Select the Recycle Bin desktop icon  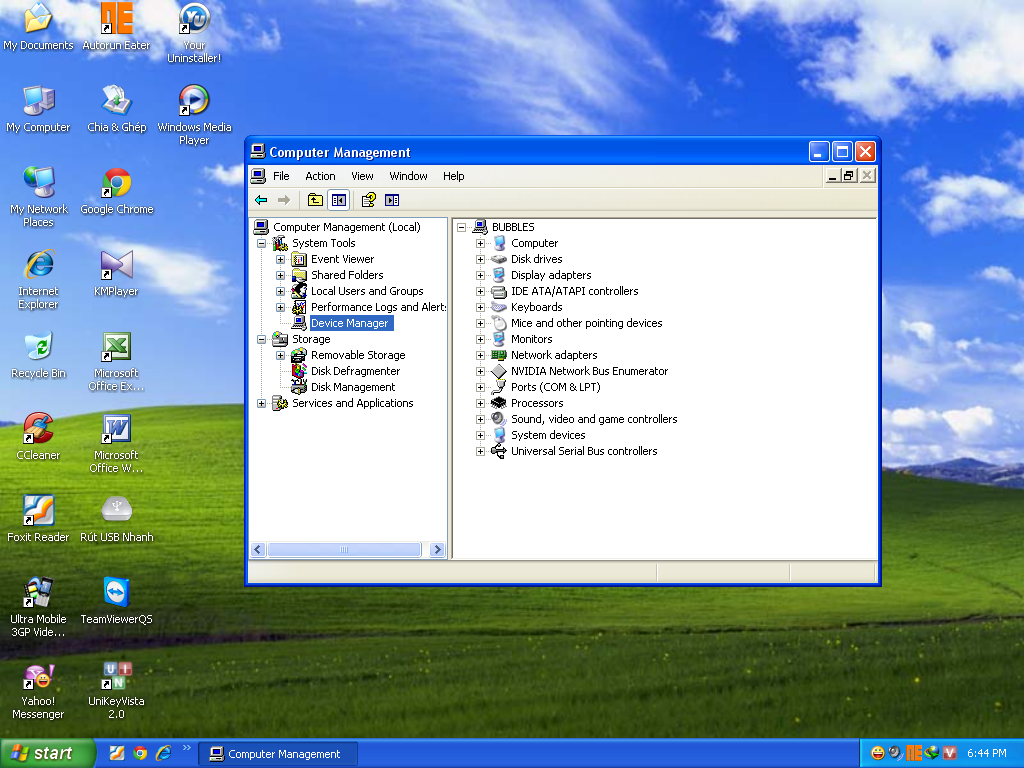click(39, 355)
